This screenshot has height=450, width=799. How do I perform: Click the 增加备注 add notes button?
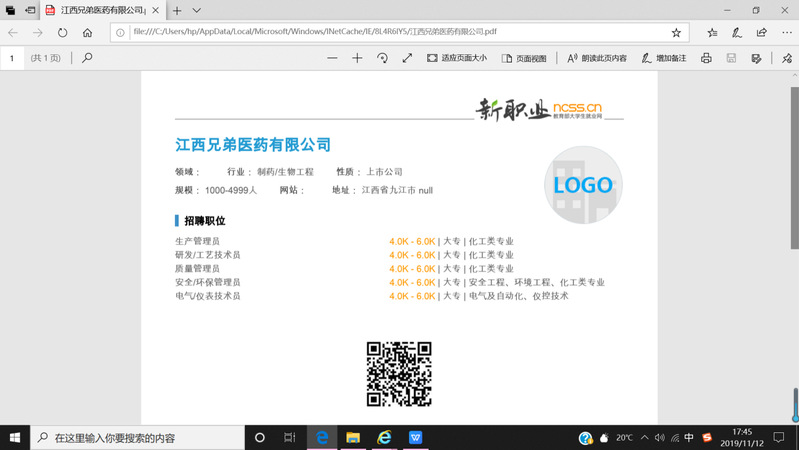click(x=664, y=58)
